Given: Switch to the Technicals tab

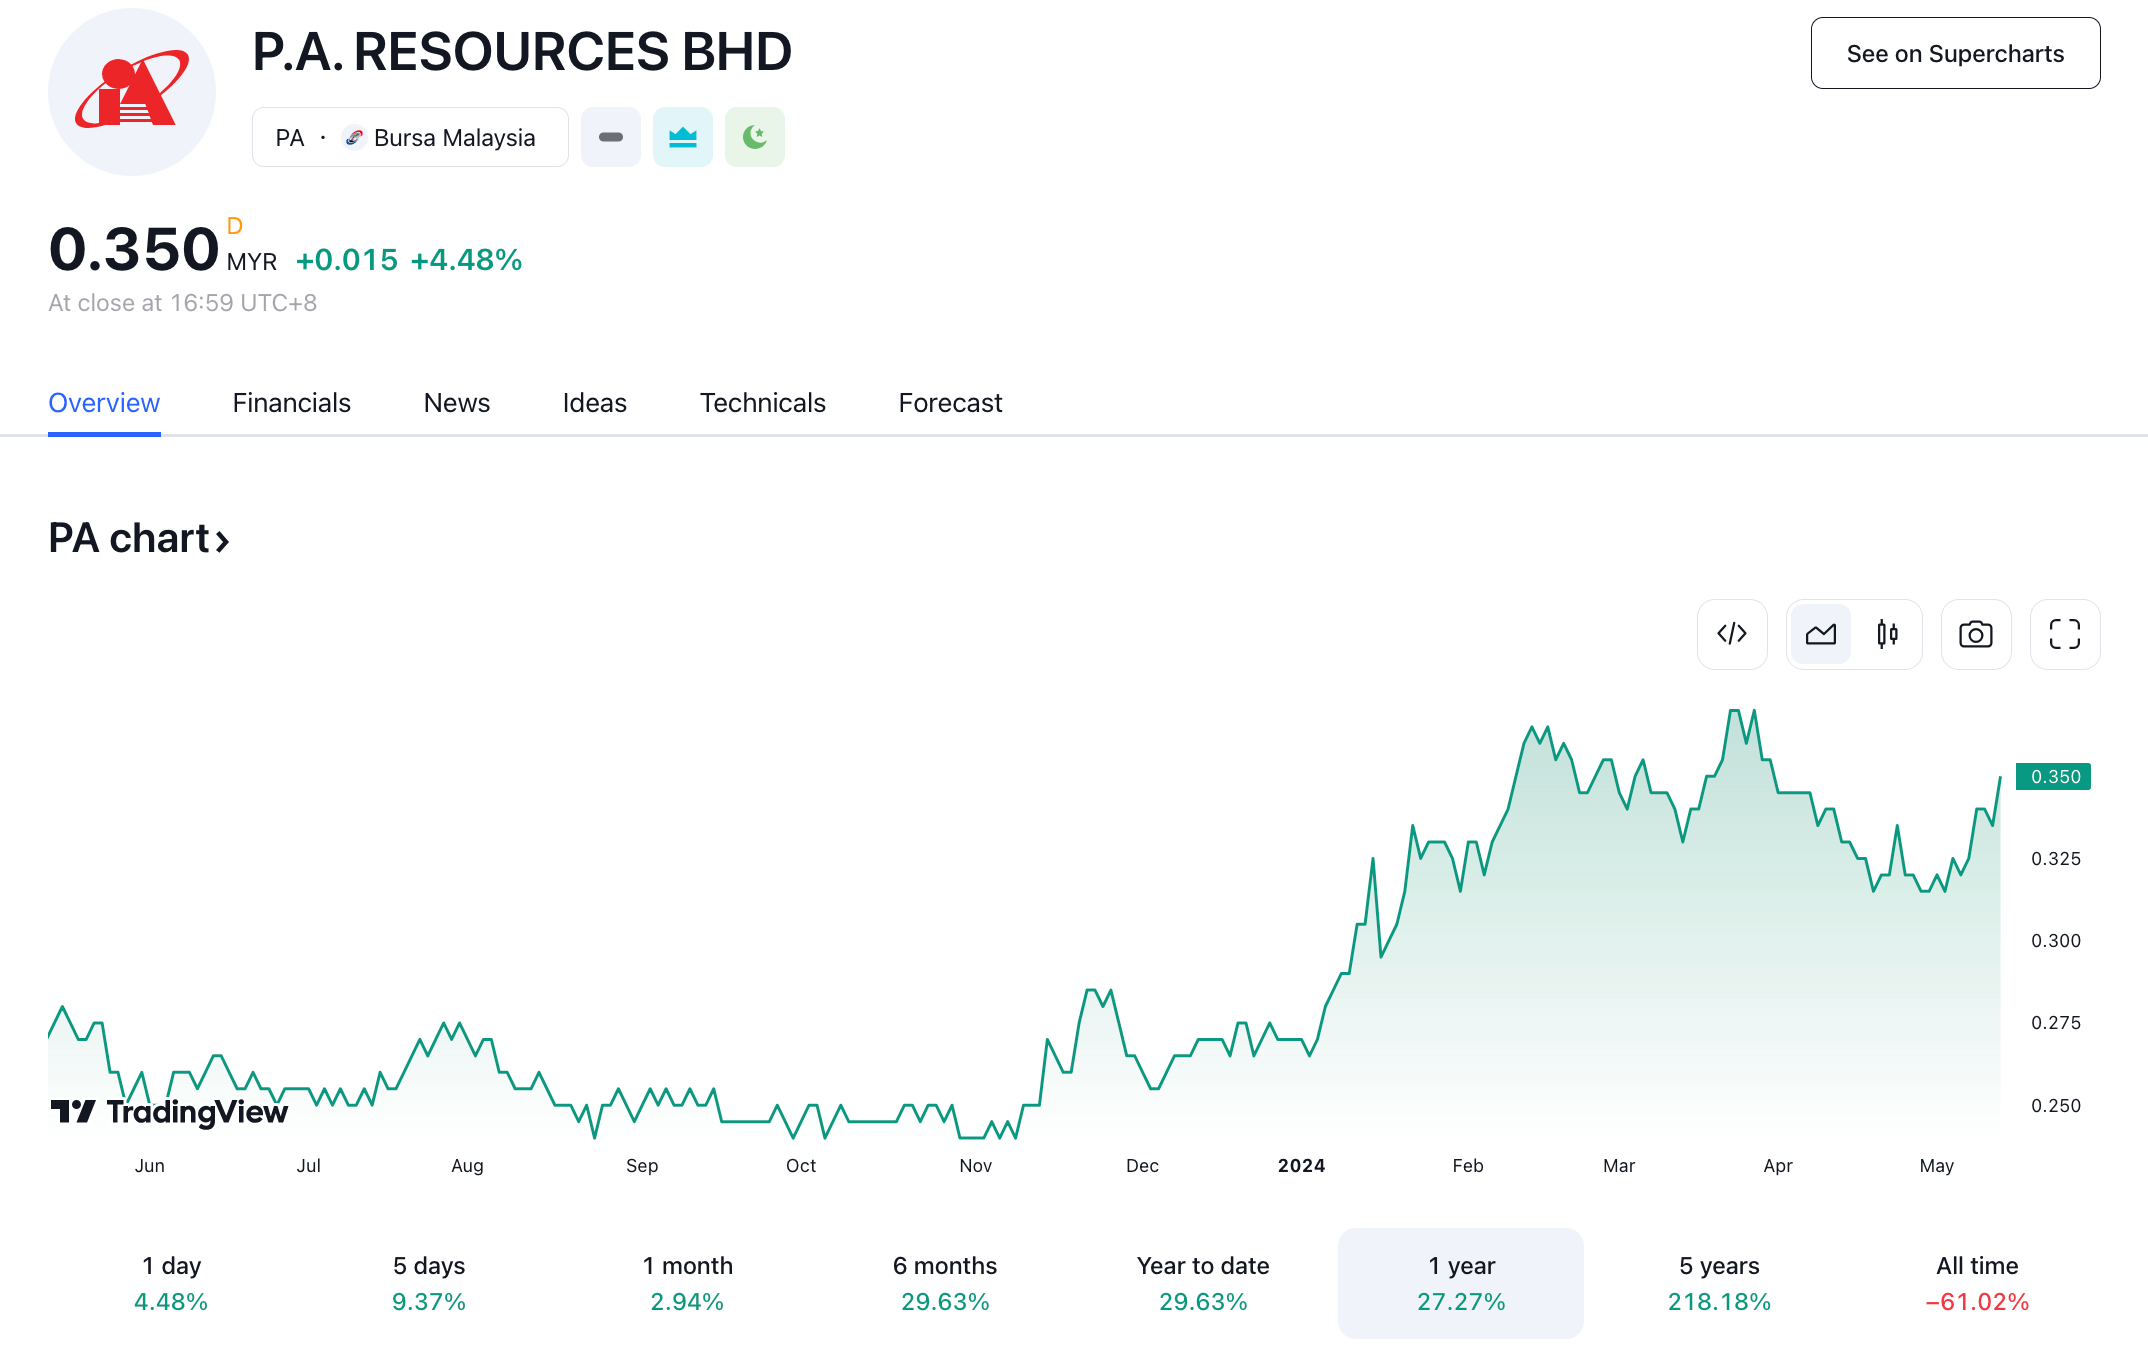Looking at the screenshot, I should pyautogui.click(x=762, y=403).
